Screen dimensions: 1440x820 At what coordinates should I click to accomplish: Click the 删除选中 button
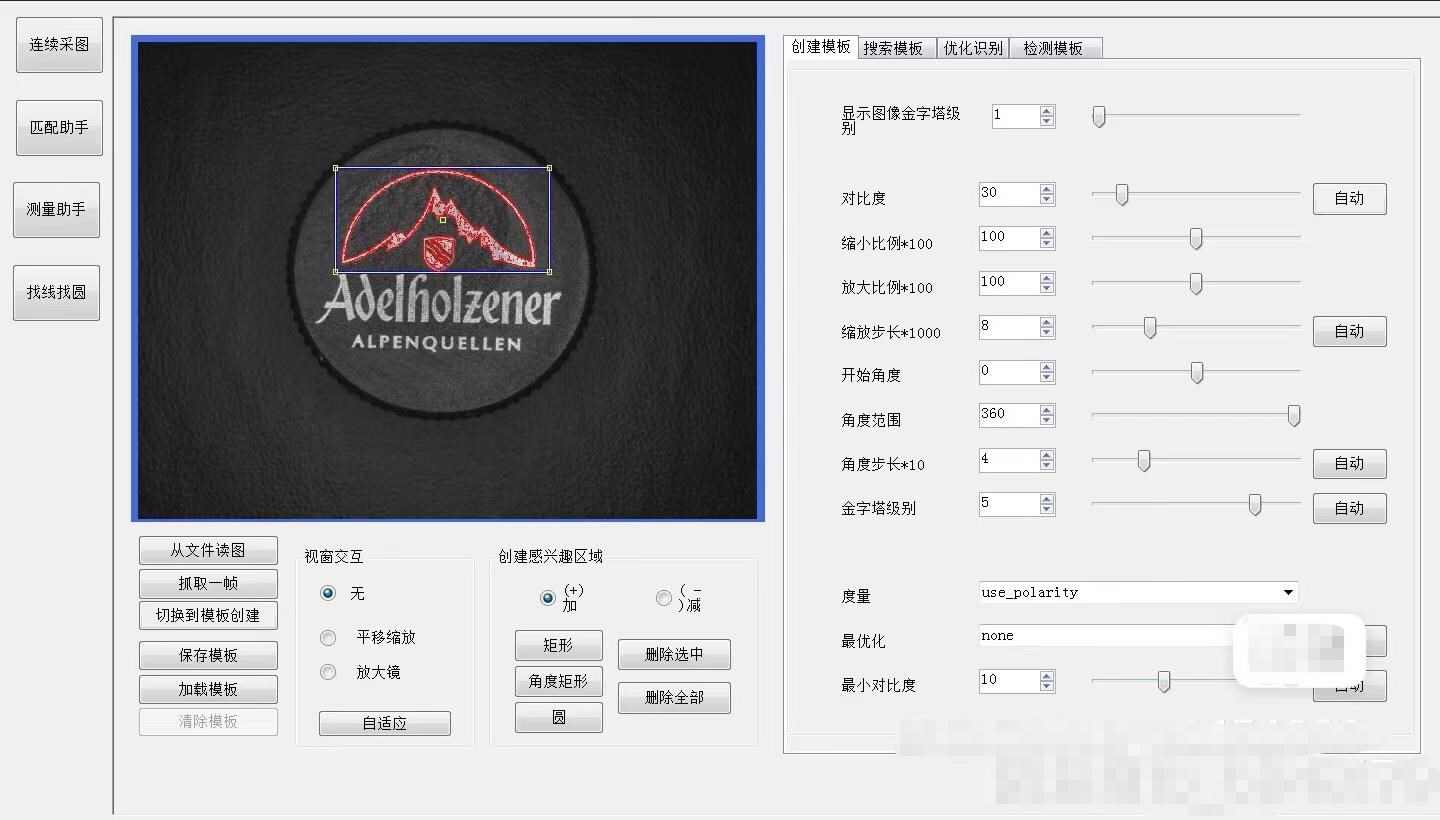click(x=674, y=654)
